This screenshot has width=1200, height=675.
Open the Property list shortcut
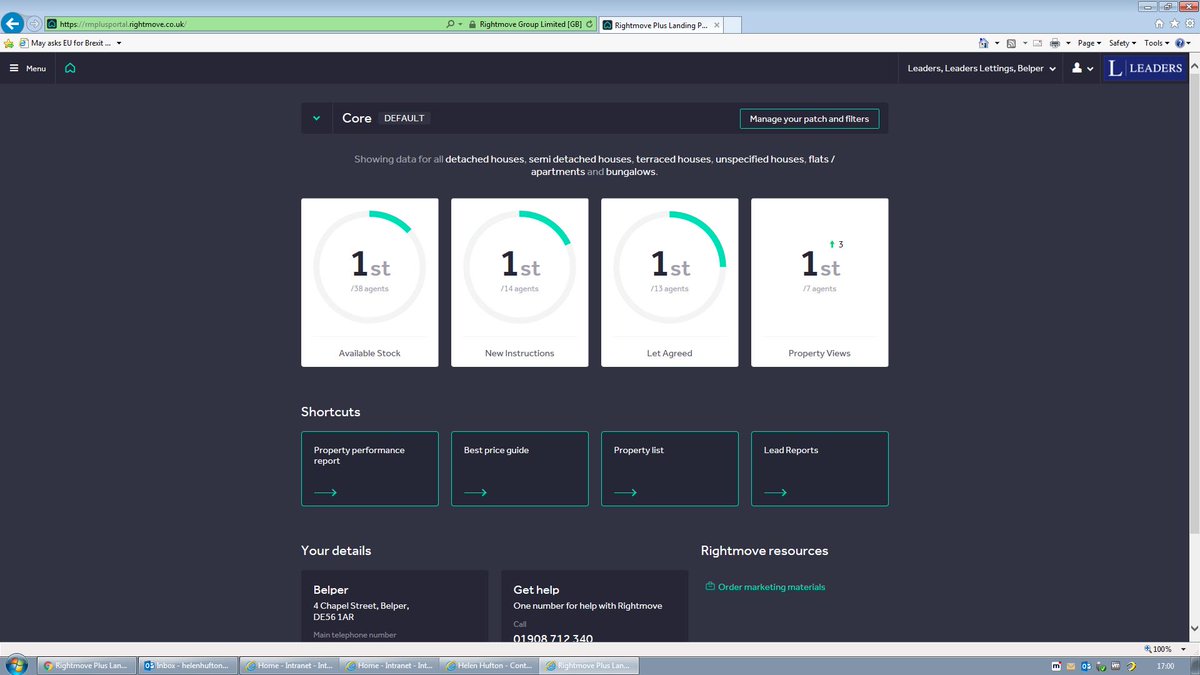click(669, 468)
